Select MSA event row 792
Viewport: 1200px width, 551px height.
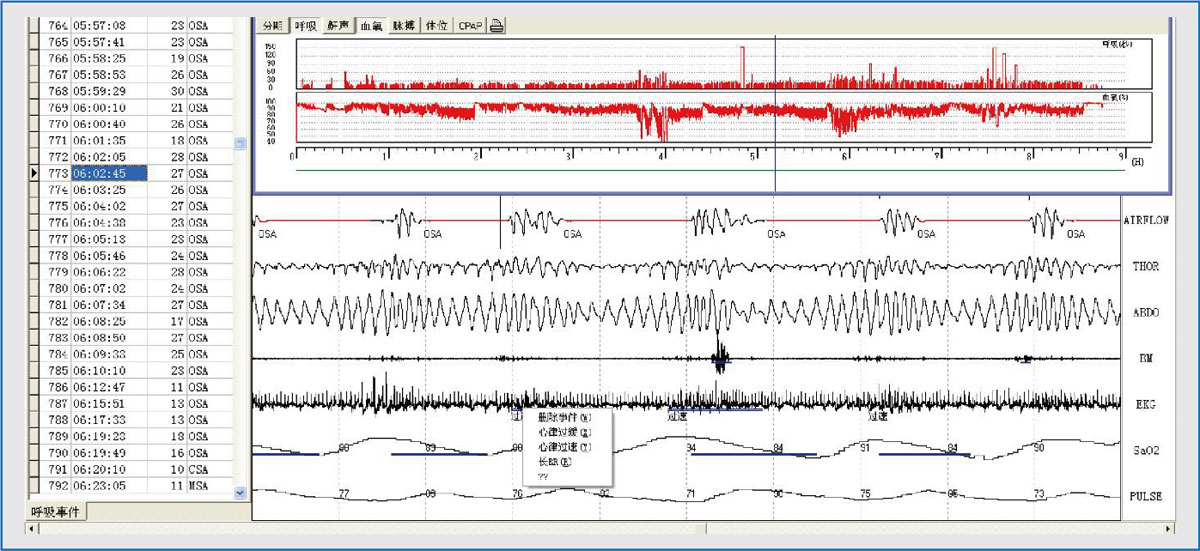[130, 484]
